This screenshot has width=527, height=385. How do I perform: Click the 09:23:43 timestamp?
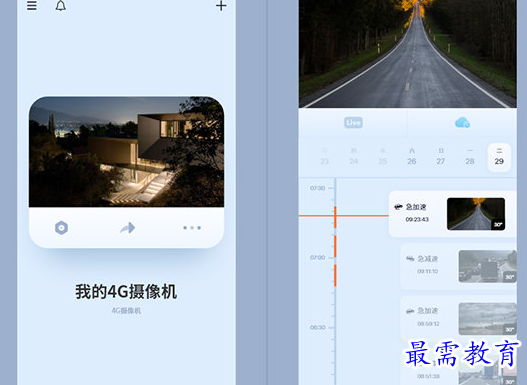[417, 219]
